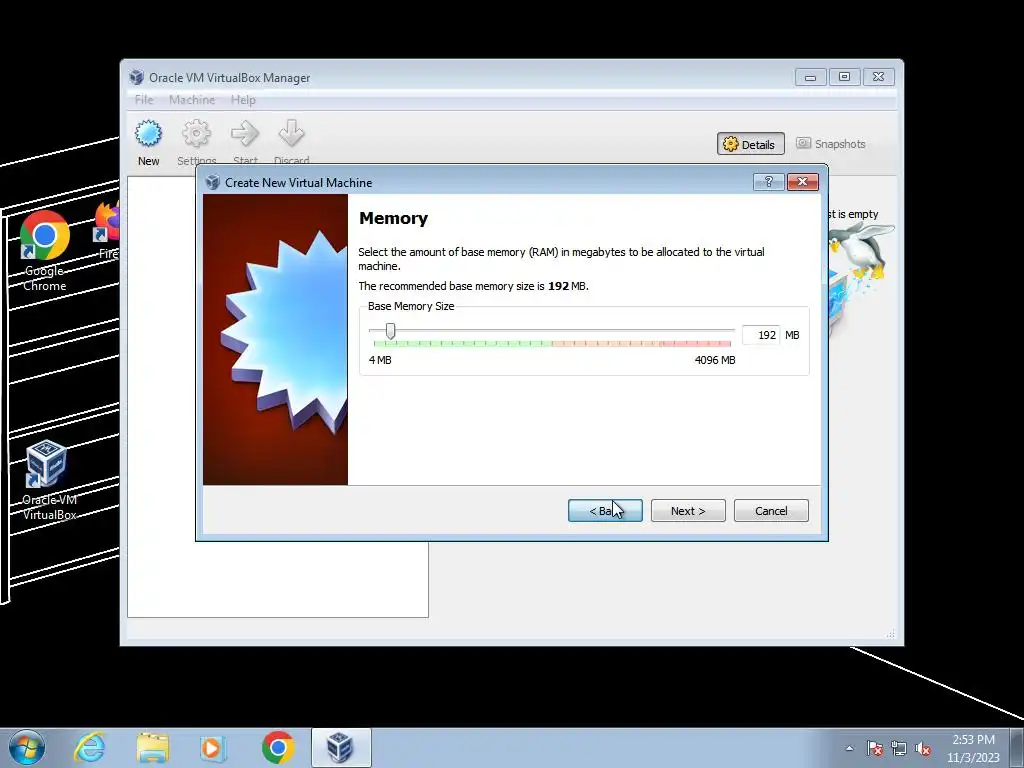
Task: Click the VirtualBox icon in Manager title bar
Action: pos(136,77)
